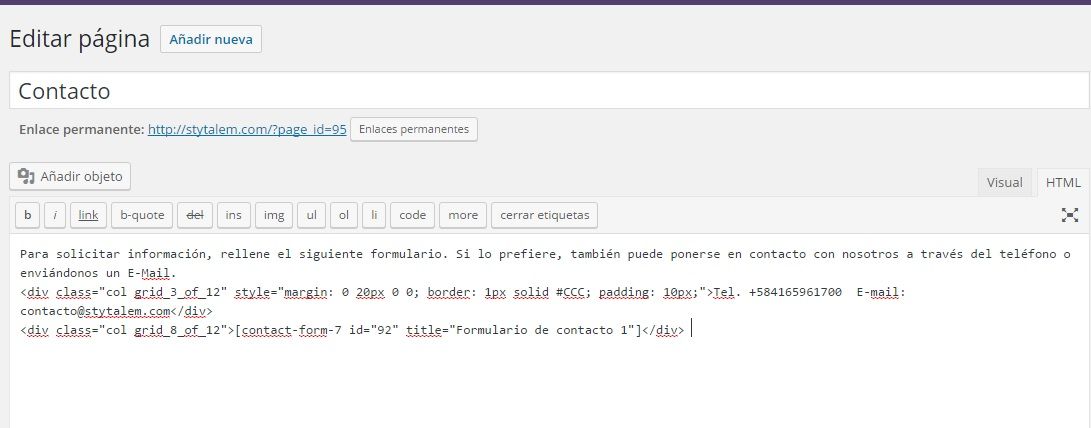Insert the more tag
Viewport: 1091px width, 428px height.
pos(463,215)
